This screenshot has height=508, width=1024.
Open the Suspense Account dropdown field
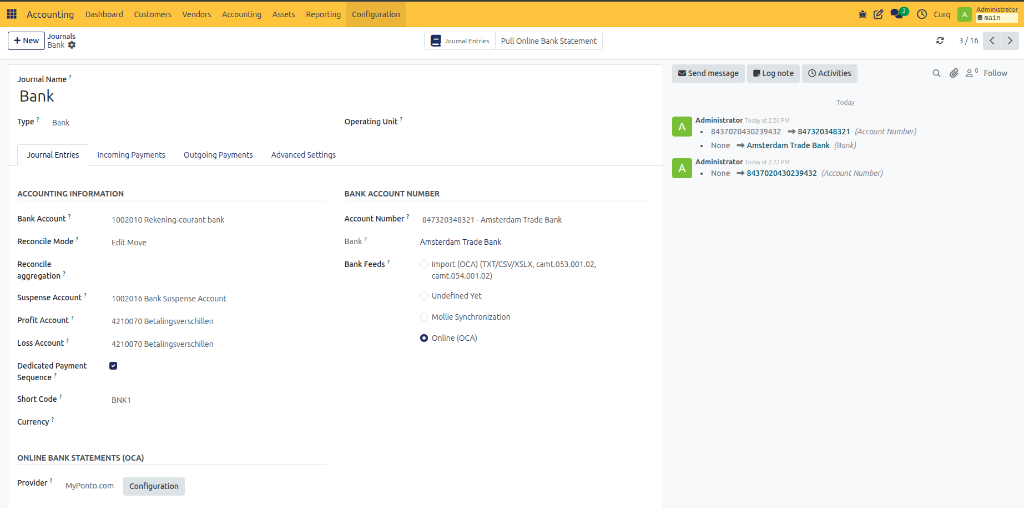(x=217, y=298)
